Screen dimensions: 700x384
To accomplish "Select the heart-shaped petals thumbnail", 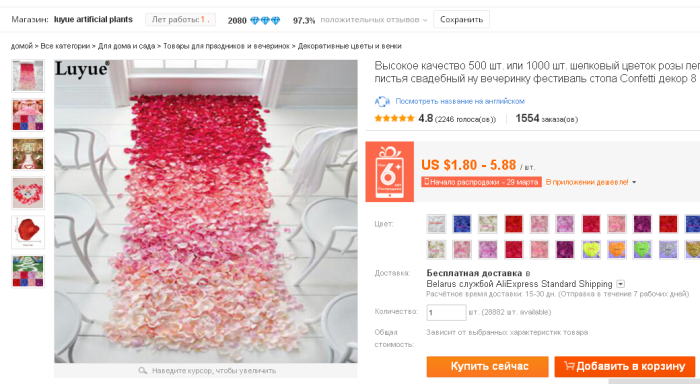I will [x=28, y=193].
